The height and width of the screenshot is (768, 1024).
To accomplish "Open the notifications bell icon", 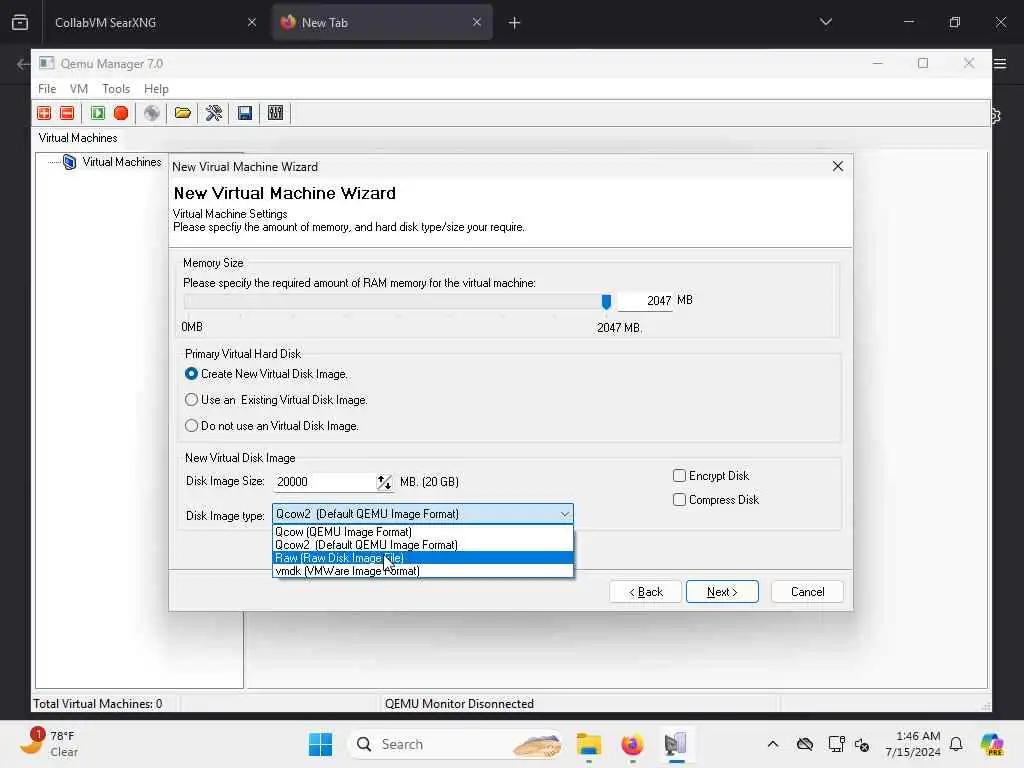I will pyautogui.click(x=956, y=744).
